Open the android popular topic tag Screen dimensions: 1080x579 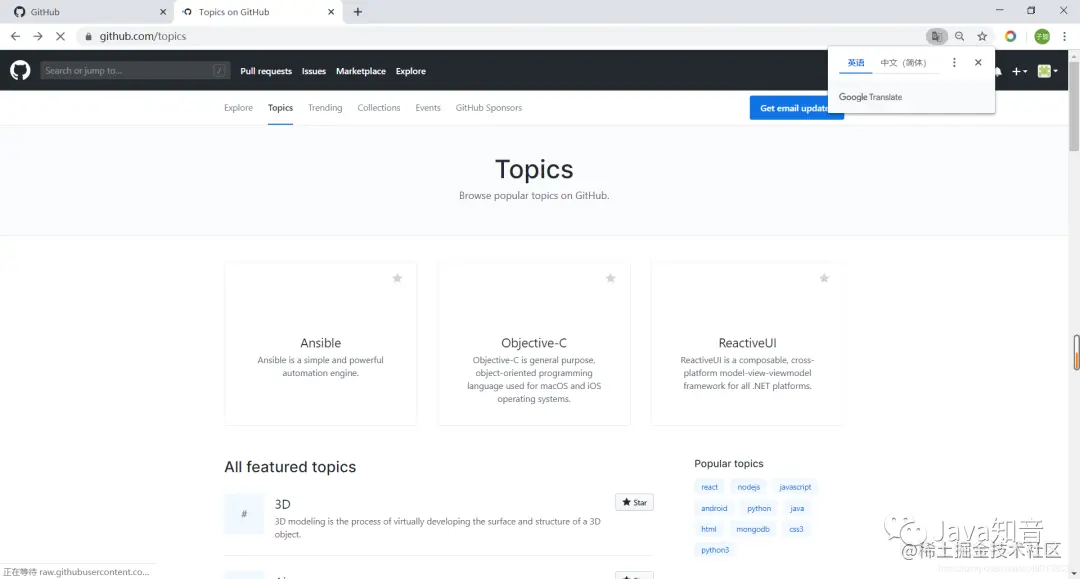[x=714, y=509]
